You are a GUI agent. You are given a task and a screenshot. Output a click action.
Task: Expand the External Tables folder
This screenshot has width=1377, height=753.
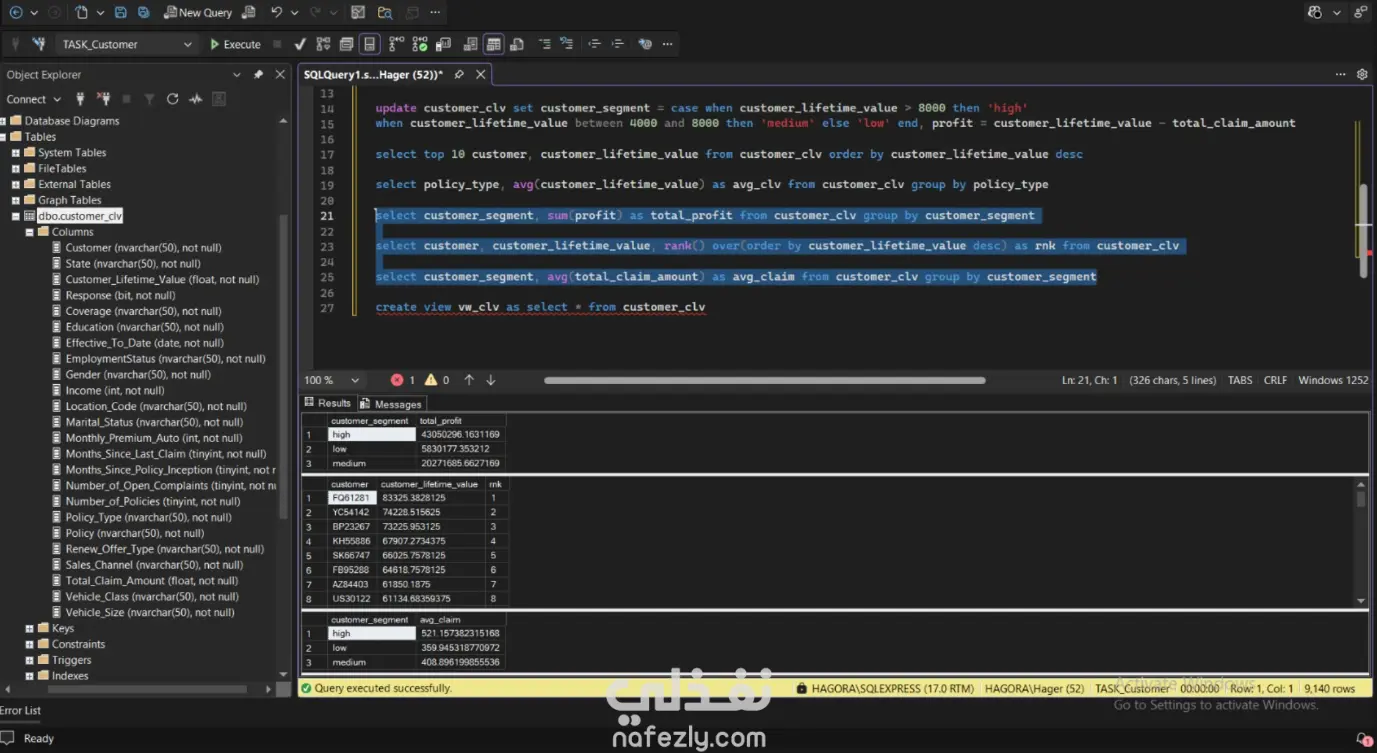[16, 185]
